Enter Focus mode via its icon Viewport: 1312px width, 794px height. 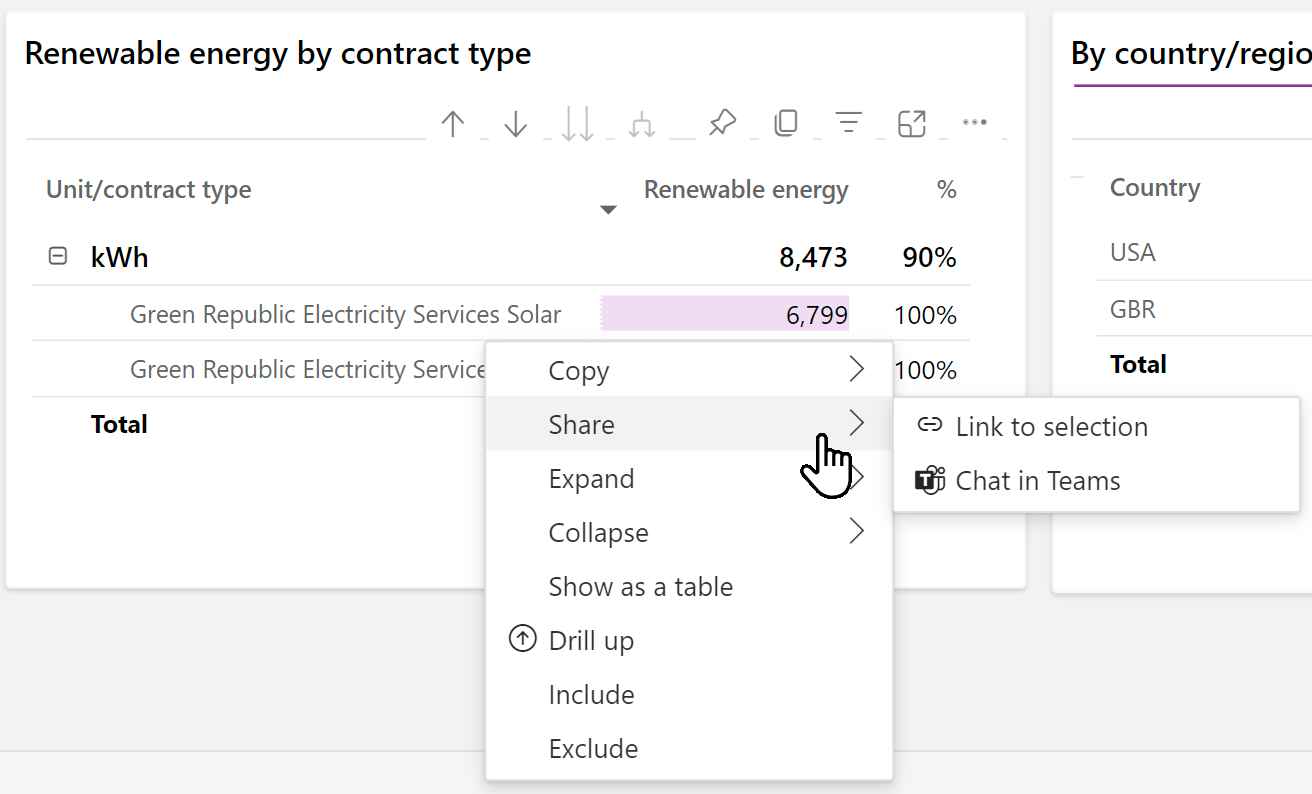click(x=911, y=122)
